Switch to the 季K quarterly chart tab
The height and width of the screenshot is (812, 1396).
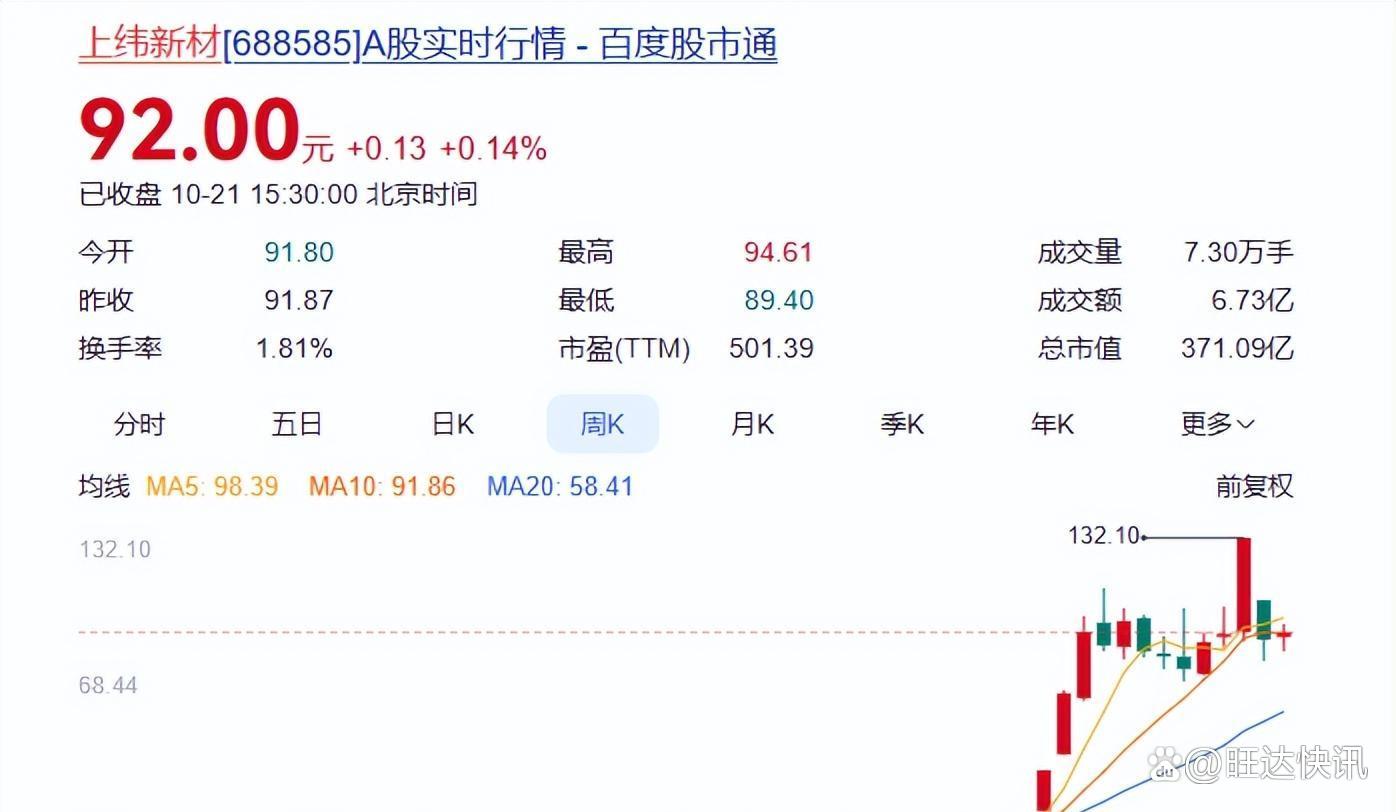pyautogui.click(x=901, y=424)
